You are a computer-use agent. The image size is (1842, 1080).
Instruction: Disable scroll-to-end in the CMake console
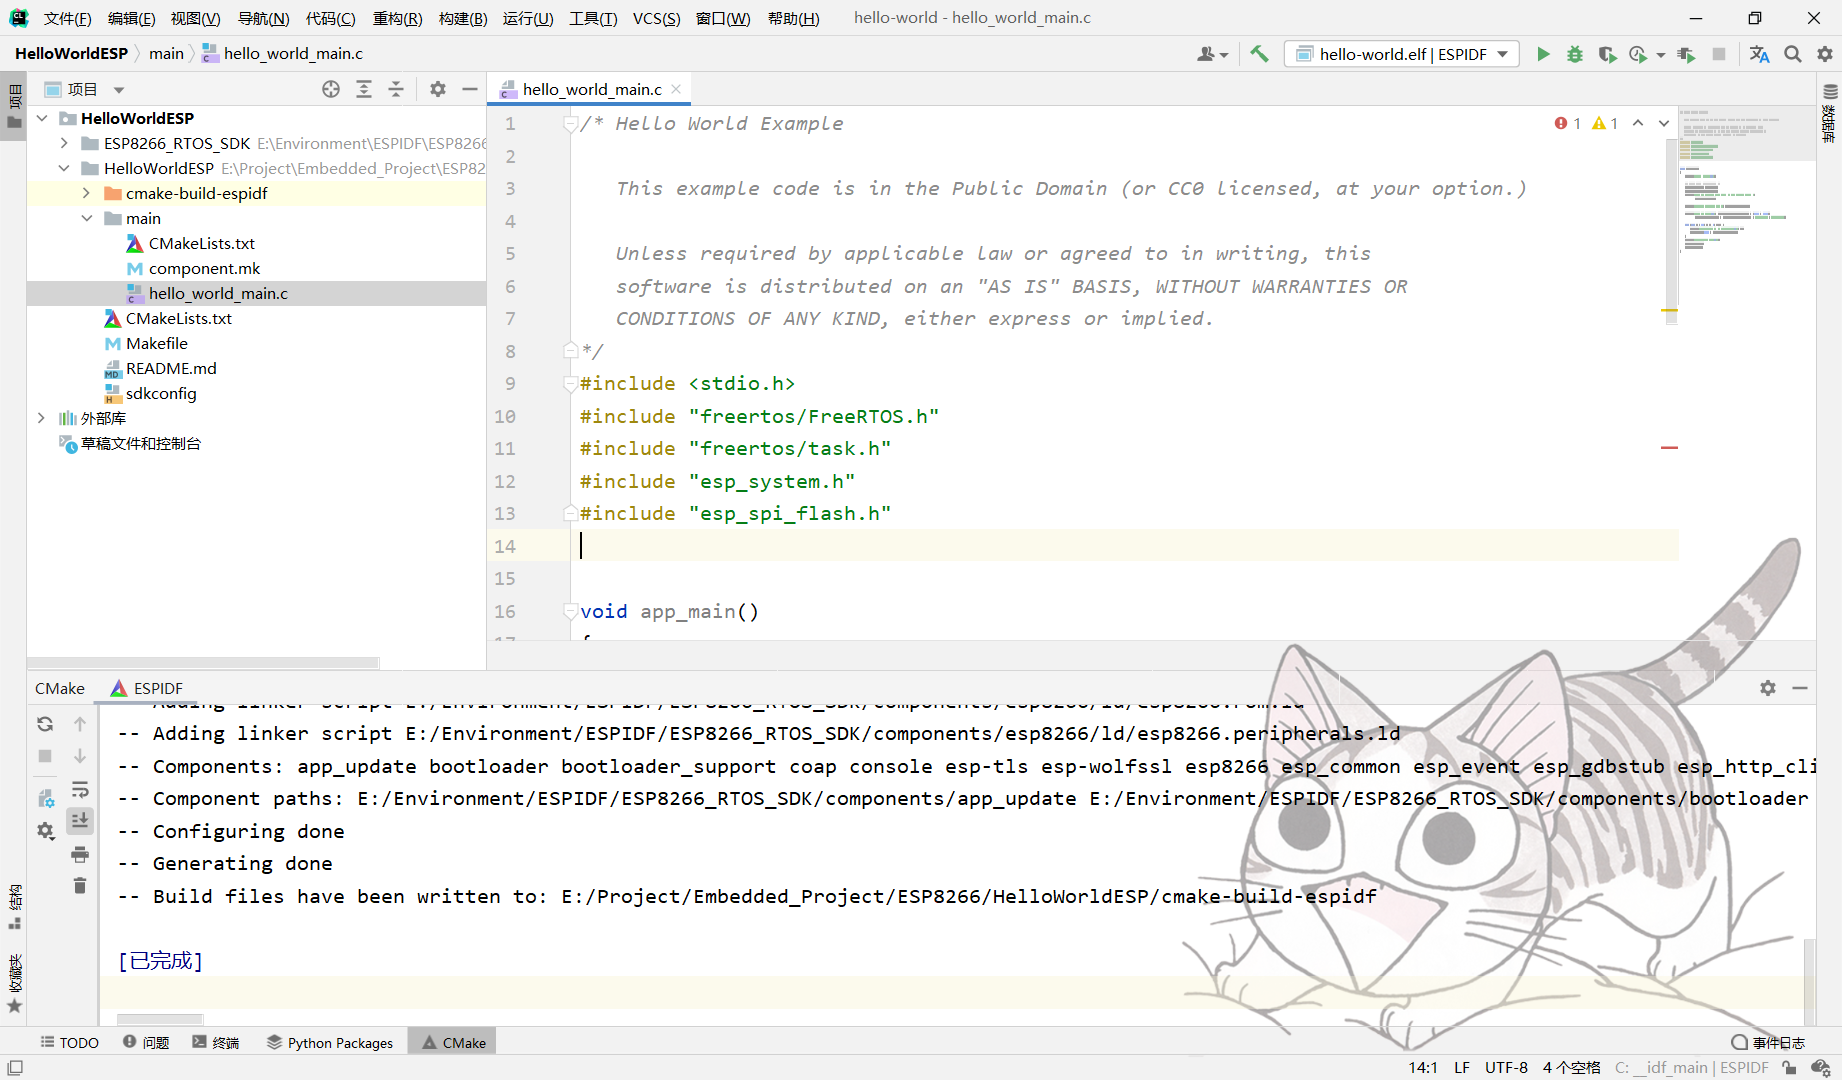click(x=80, y=821)
